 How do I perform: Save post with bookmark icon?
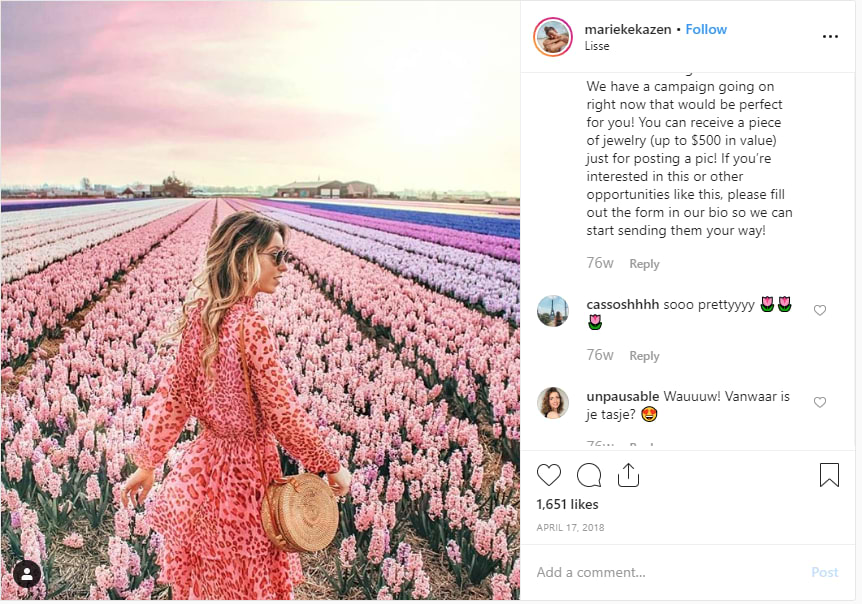pos(829,475)
